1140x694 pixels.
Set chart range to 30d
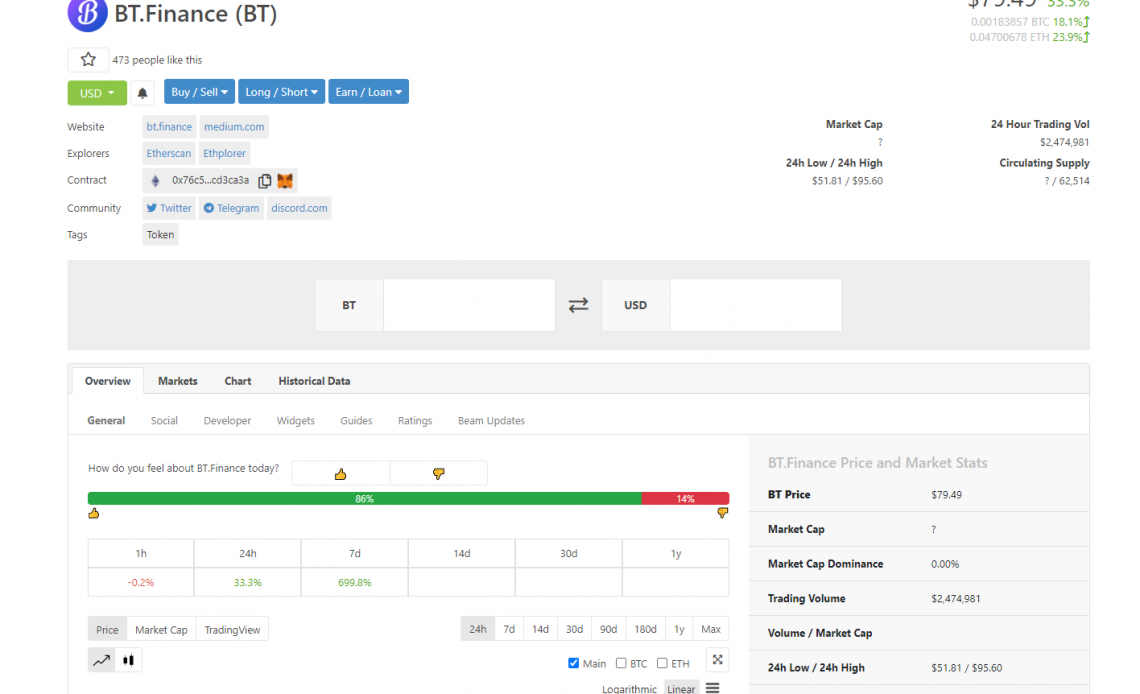574,629
